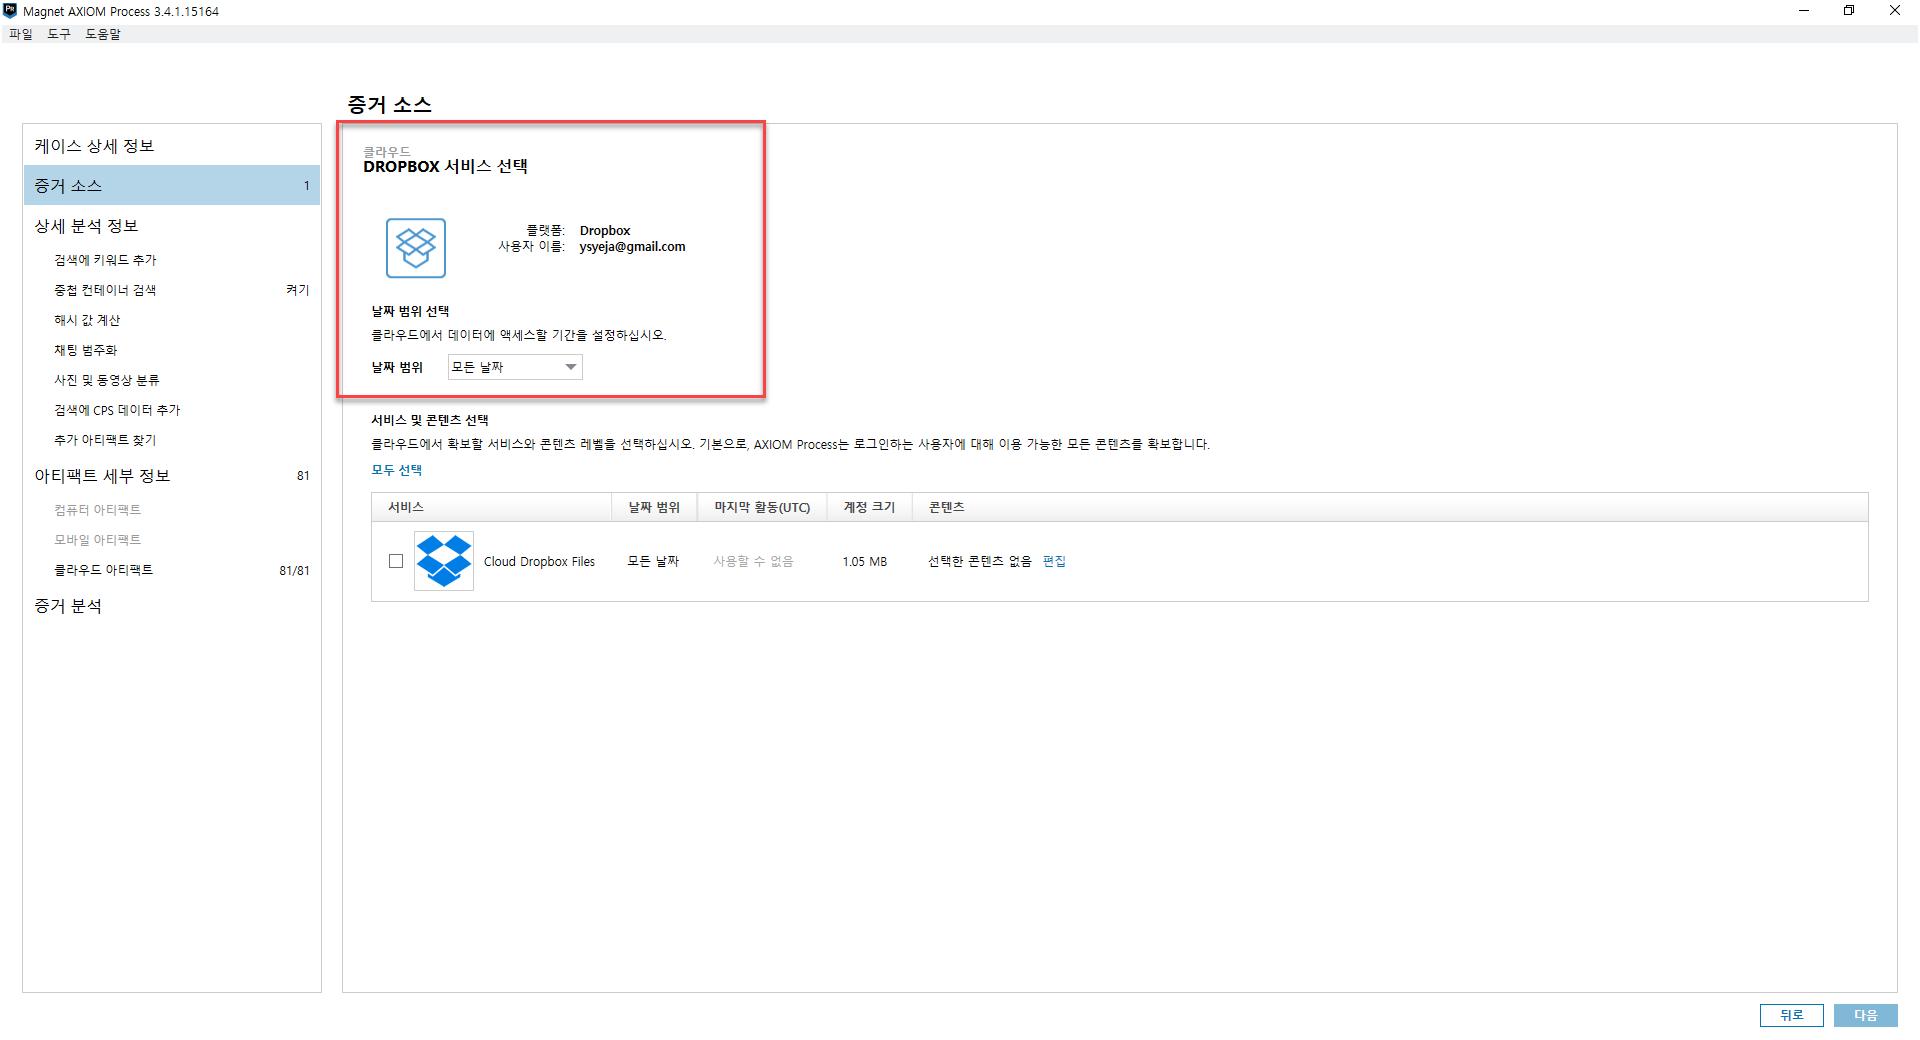Click the 뒤로 button

1791,1015
